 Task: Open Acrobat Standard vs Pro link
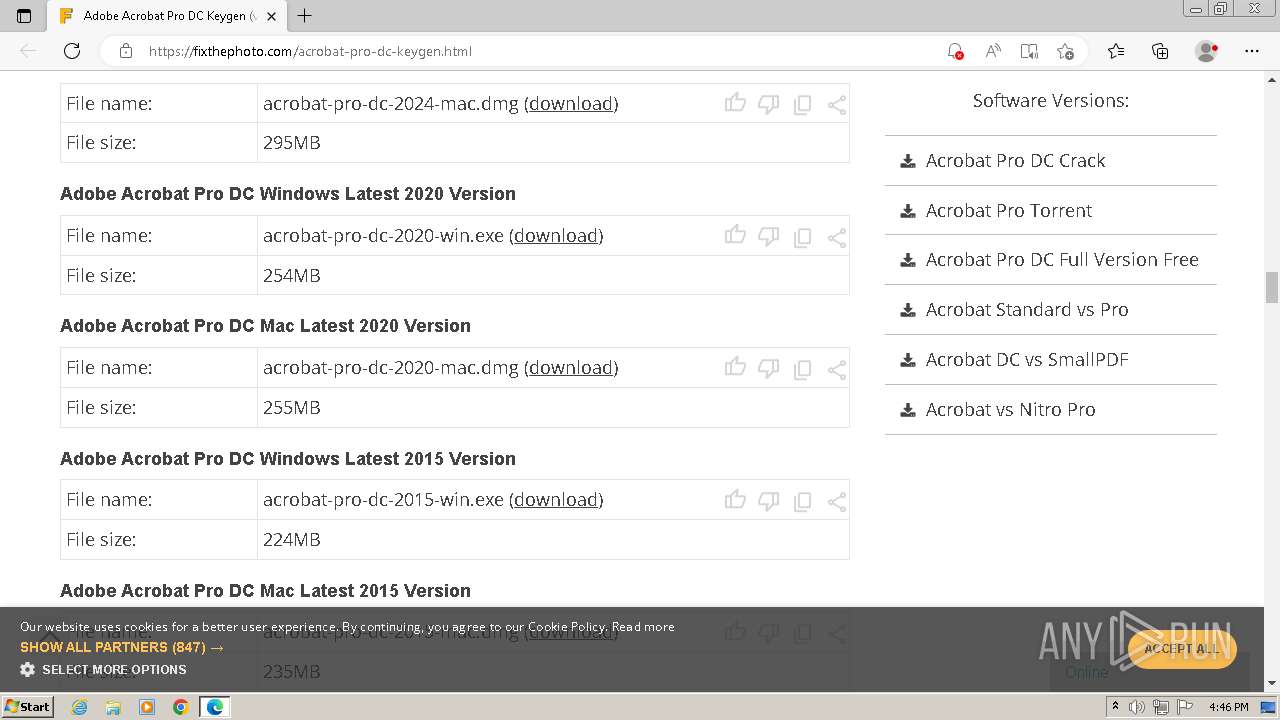[x=1027, y=309]
